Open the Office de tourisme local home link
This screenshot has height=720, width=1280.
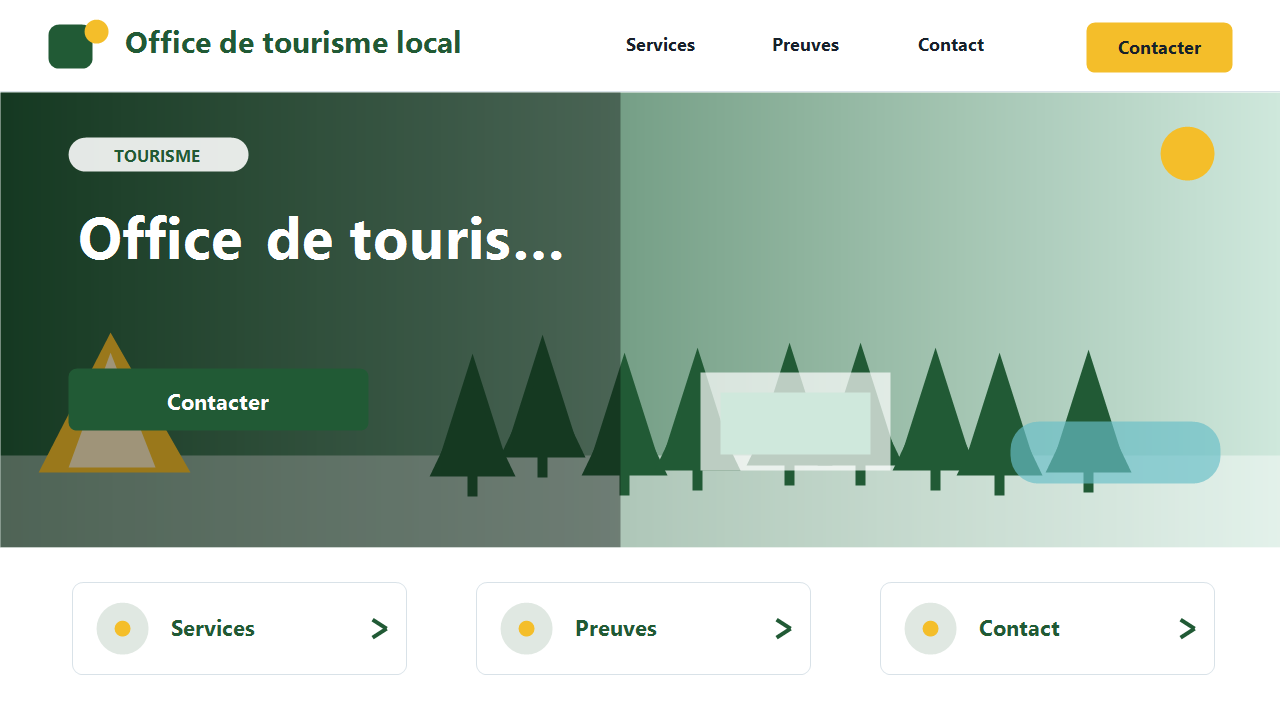(293, 43)
